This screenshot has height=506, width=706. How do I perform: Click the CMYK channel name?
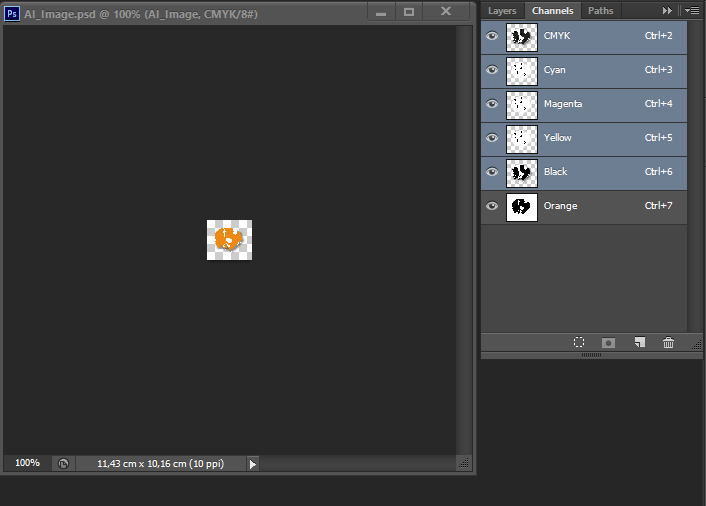tap(557, 36)
